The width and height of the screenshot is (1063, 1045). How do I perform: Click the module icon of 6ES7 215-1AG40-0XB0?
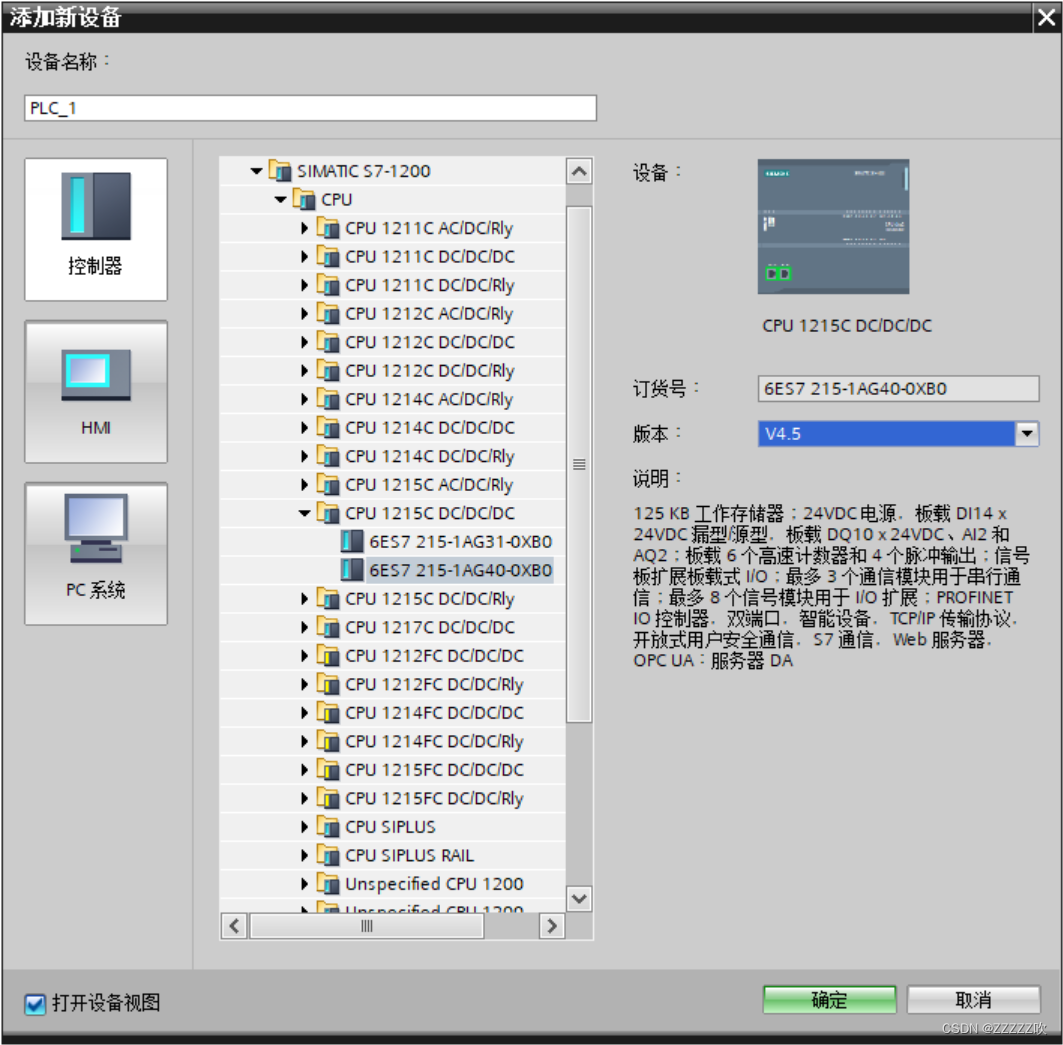[x=352, y=570]
